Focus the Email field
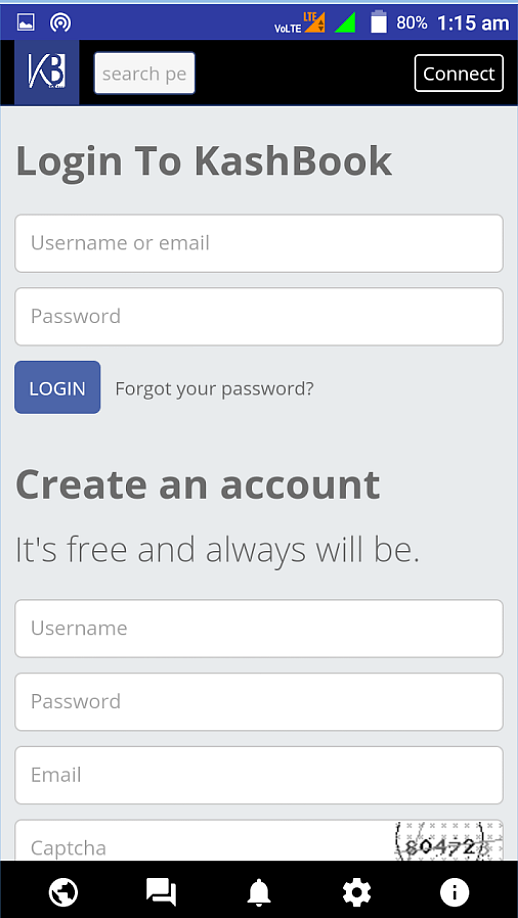 (259, 775)
